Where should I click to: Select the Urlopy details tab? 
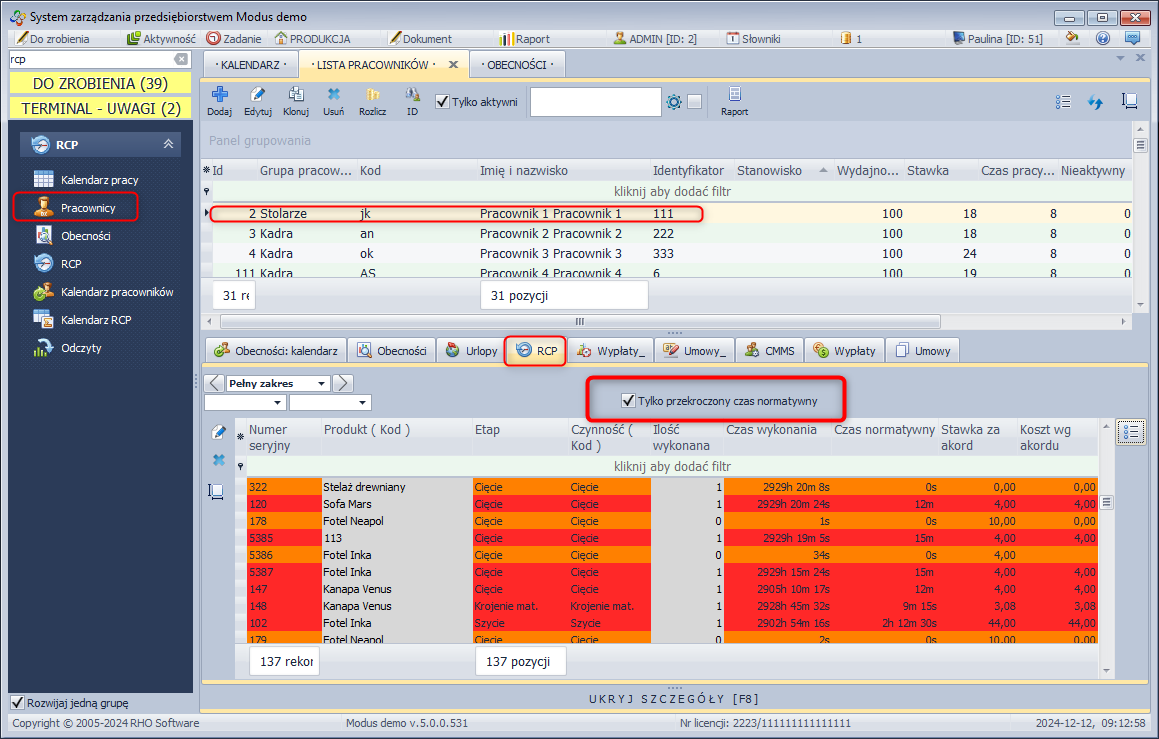pyautogui.click(x=471, y=350)
